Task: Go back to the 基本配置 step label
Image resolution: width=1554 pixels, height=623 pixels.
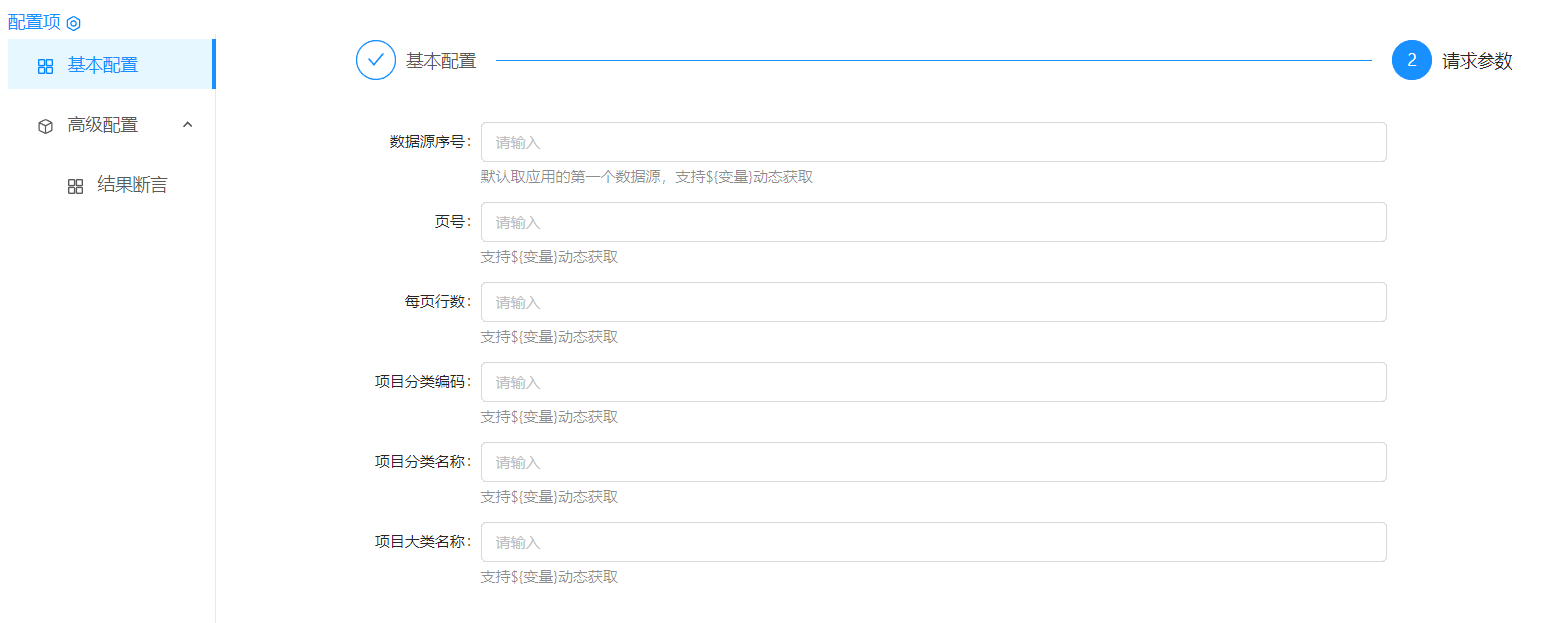Action: 441,61
